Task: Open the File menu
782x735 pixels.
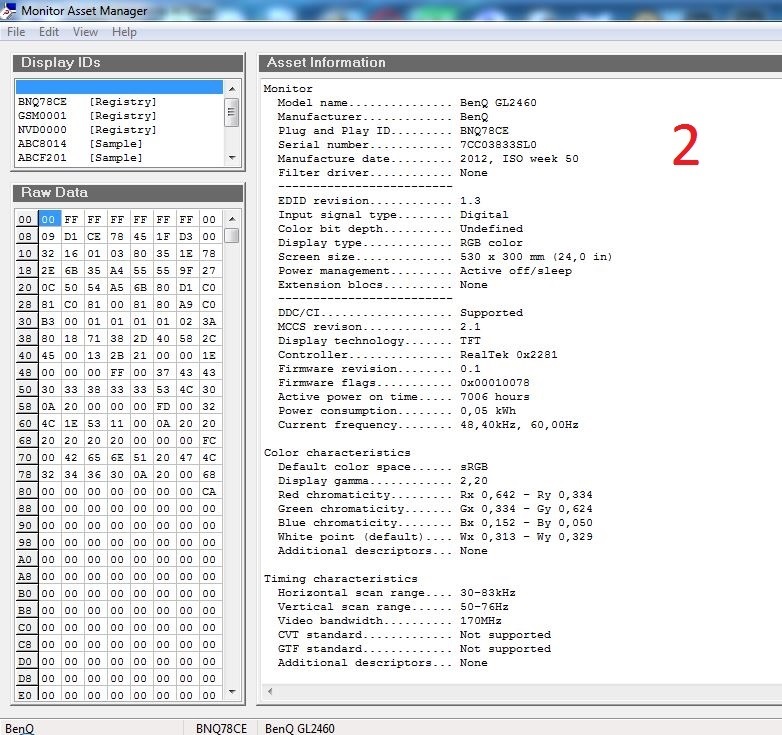Action: point(16,32)
